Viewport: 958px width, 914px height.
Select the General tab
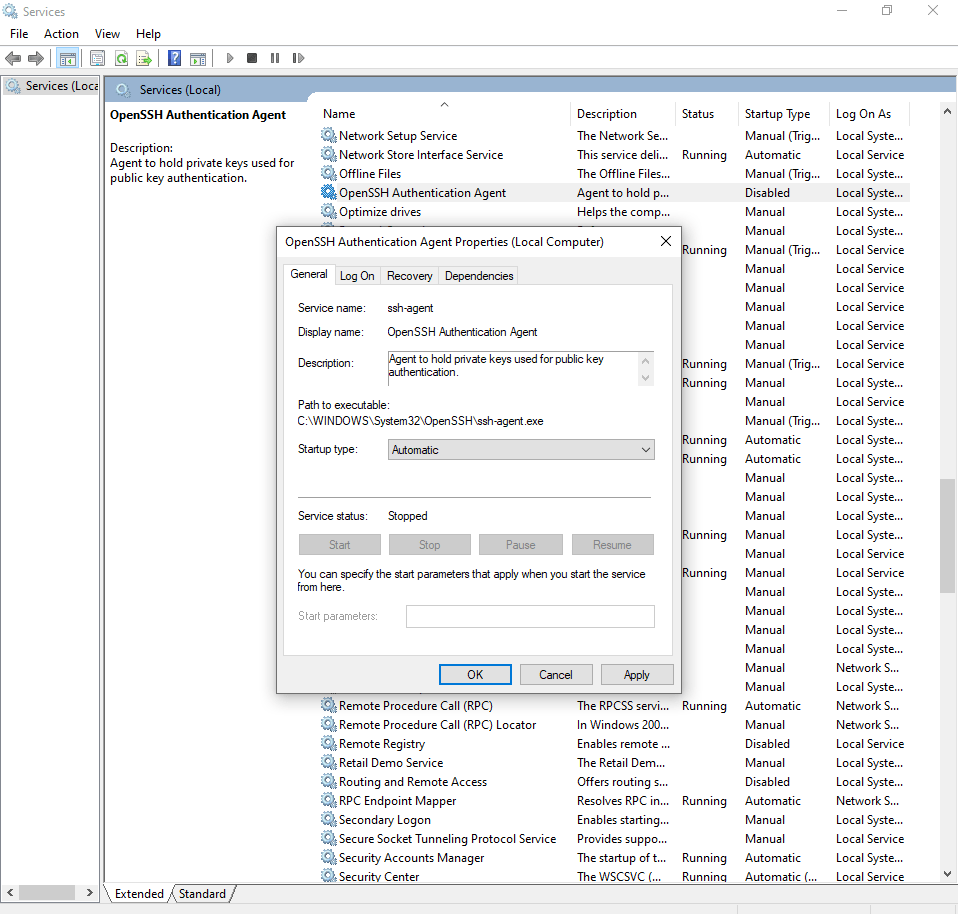click(309, 274)
